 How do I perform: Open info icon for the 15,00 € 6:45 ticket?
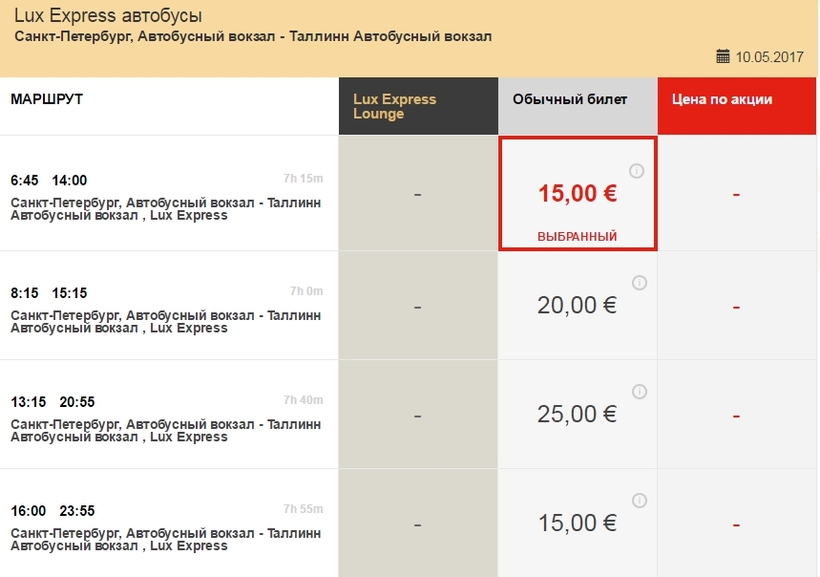click(x=636, y=171)
